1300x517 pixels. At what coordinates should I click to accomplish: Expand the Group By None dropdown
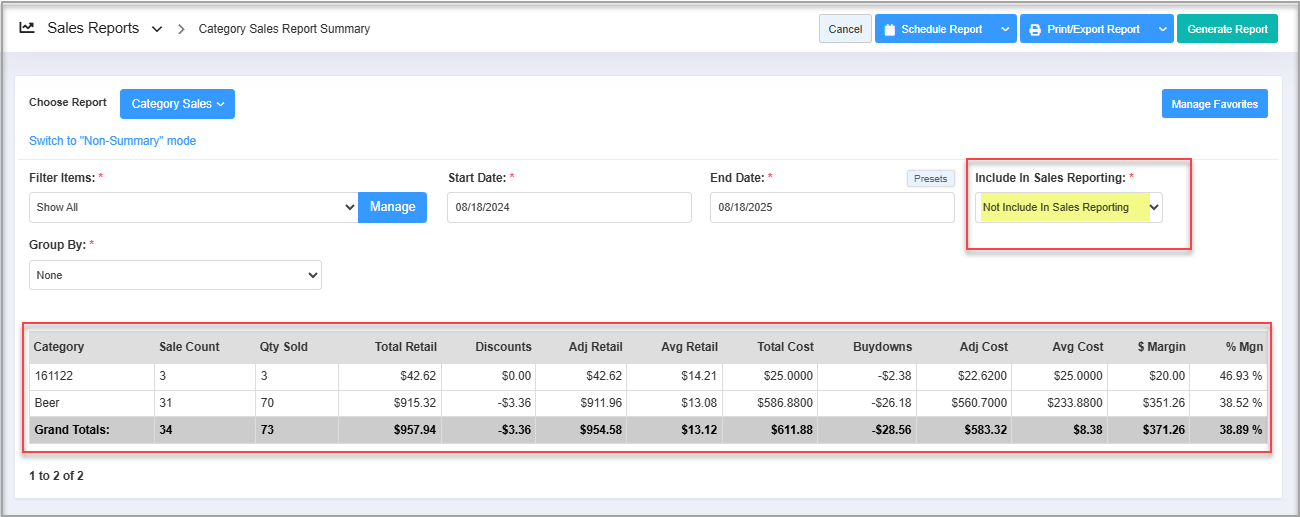point(175,275)
